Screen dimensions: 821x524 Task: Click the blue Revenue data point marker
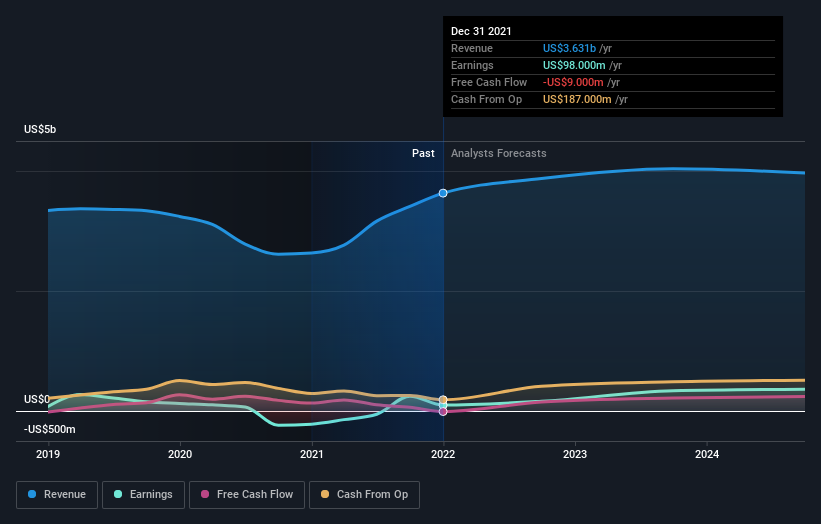point(443,193)
